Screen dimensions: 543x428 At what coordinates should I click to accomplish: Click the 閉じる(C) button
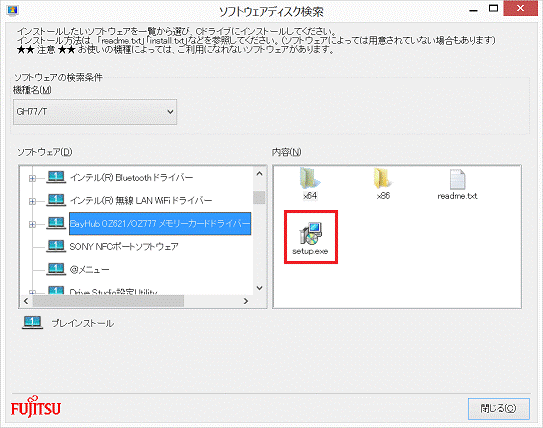coord(499,409)
